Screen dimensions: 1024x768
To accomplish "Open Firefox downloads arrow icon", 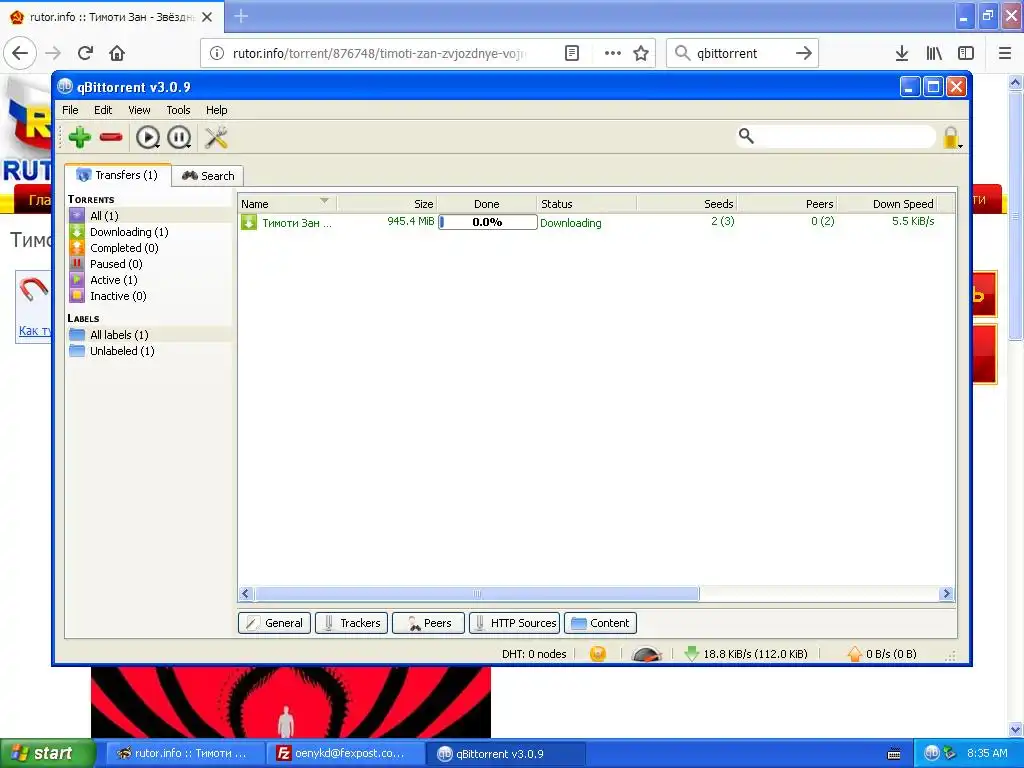I will click(902, 53).
